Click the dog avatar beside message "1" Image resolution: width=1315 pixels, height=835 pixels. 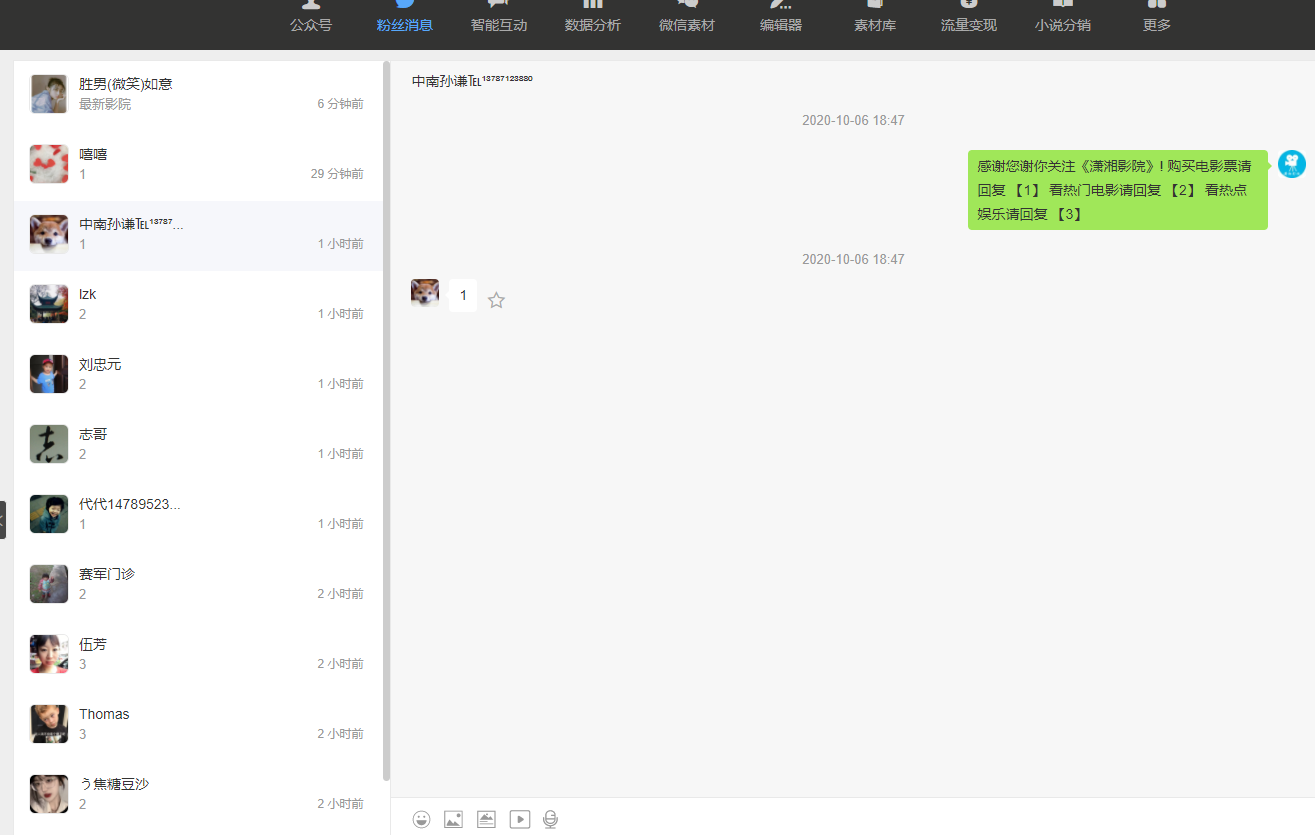point(425,293)
